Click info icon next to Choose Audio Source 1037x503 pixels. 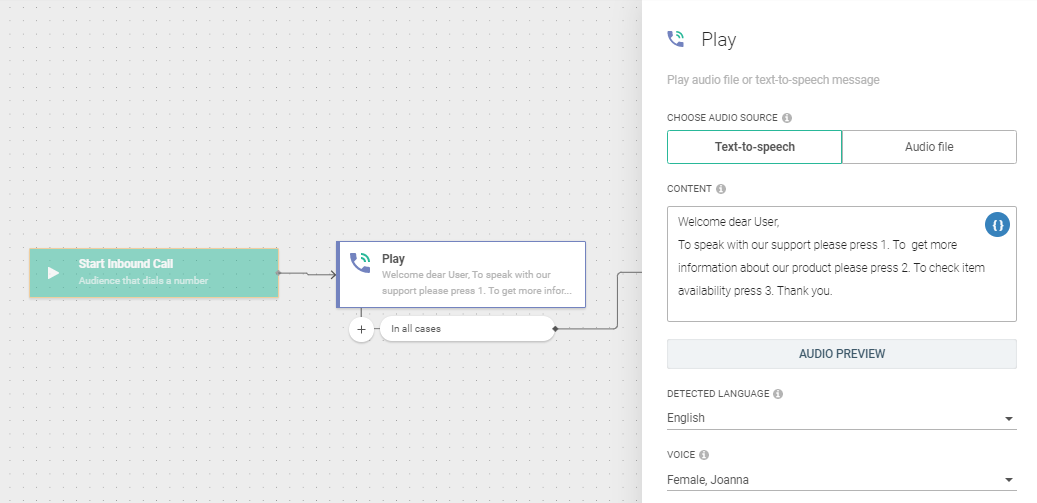[787, 118]
